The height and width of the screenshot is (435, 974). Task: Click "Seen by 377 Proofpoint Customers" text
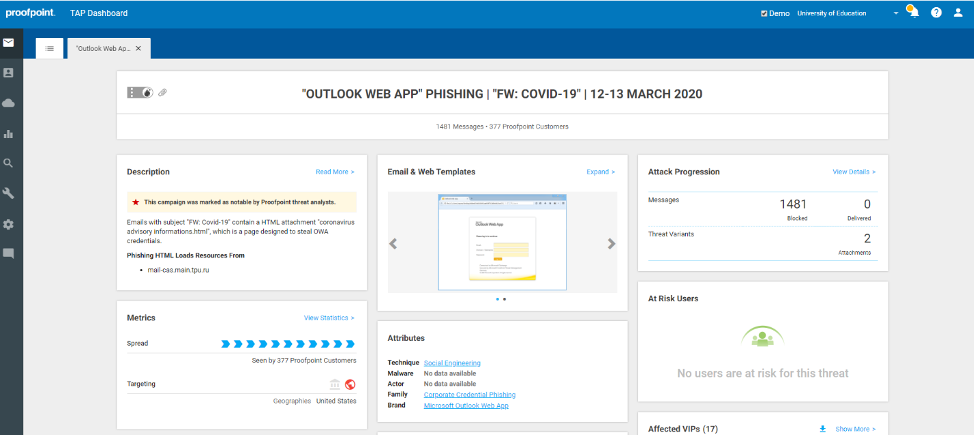click(305, 360)
